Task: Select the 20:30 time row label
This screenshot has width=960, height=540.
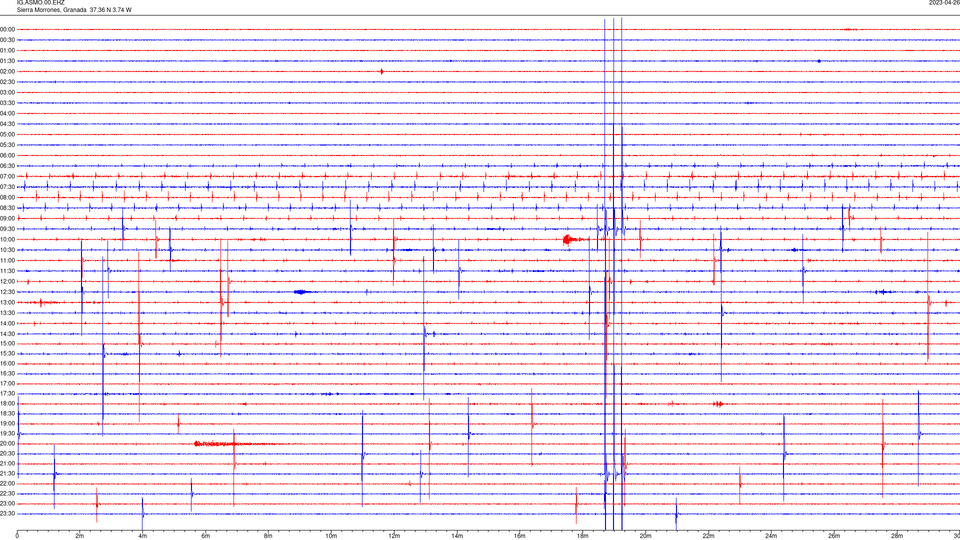Action: [8, 454]
